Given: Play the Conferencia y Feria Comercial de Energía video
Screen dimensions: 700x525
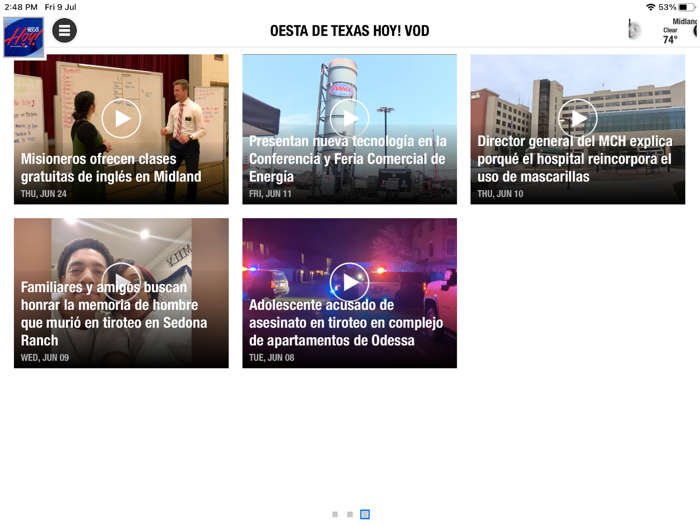Looking at the screenshot, I should click(350, 118).
